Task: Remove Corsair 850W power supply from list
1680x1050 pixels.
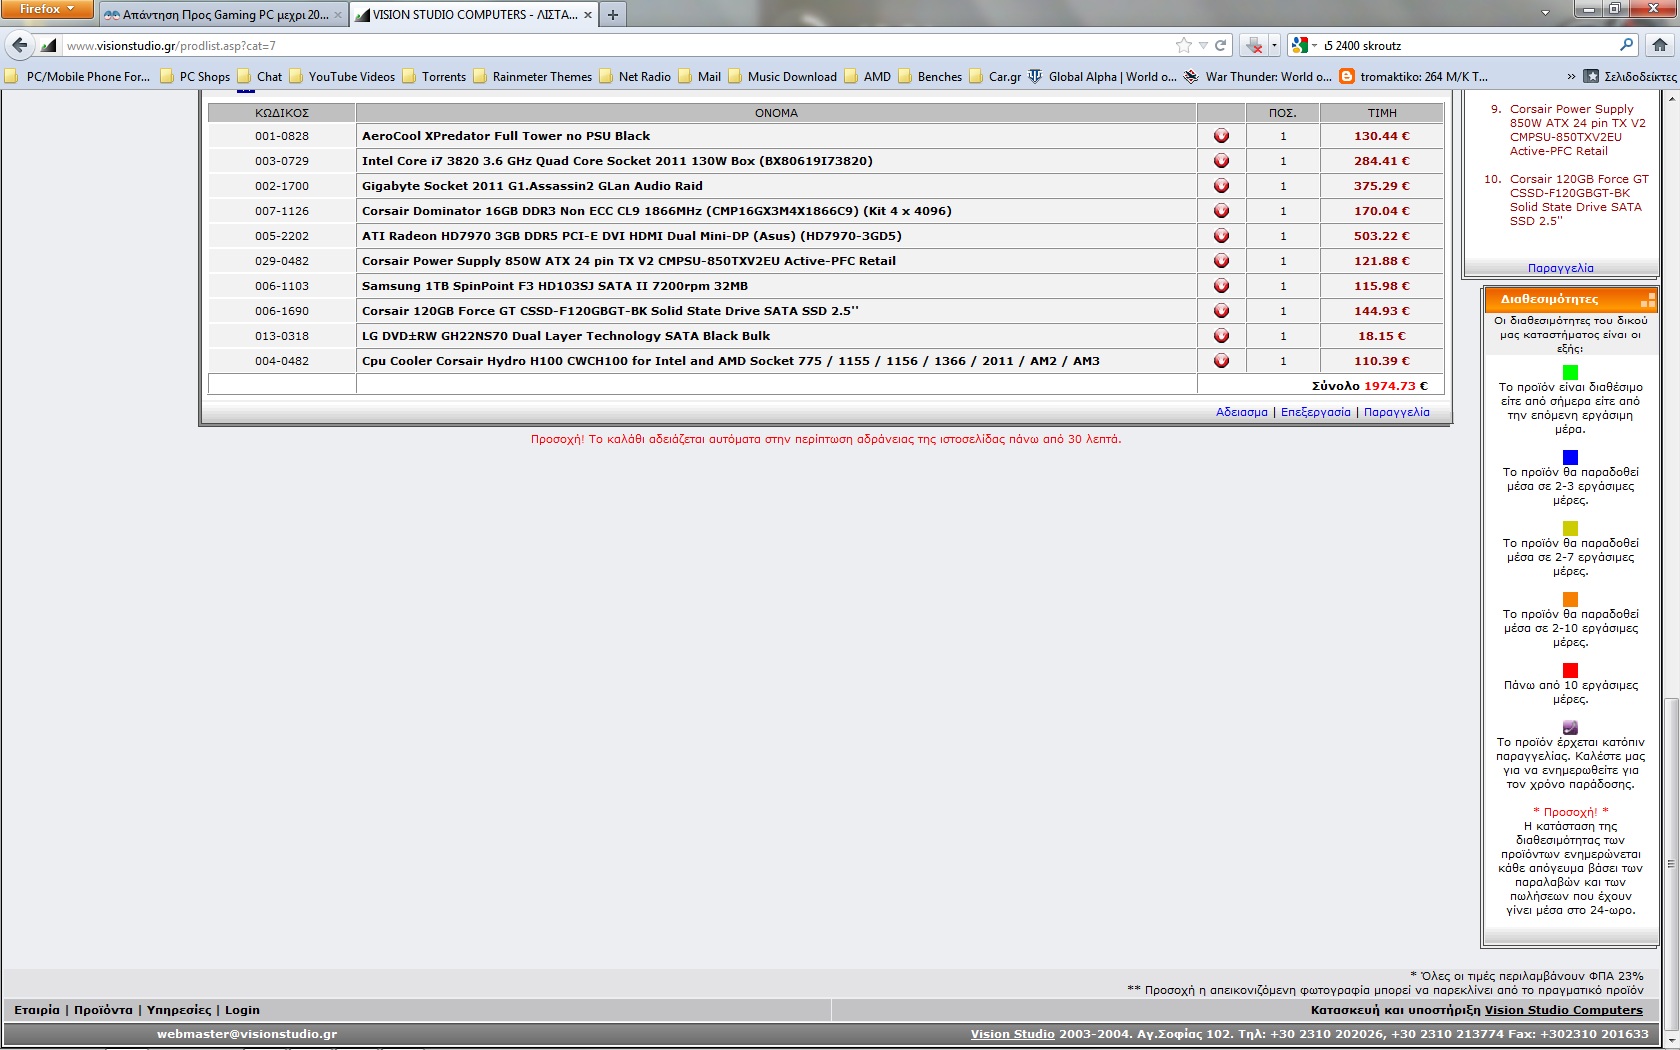Action: [1221, 261]
